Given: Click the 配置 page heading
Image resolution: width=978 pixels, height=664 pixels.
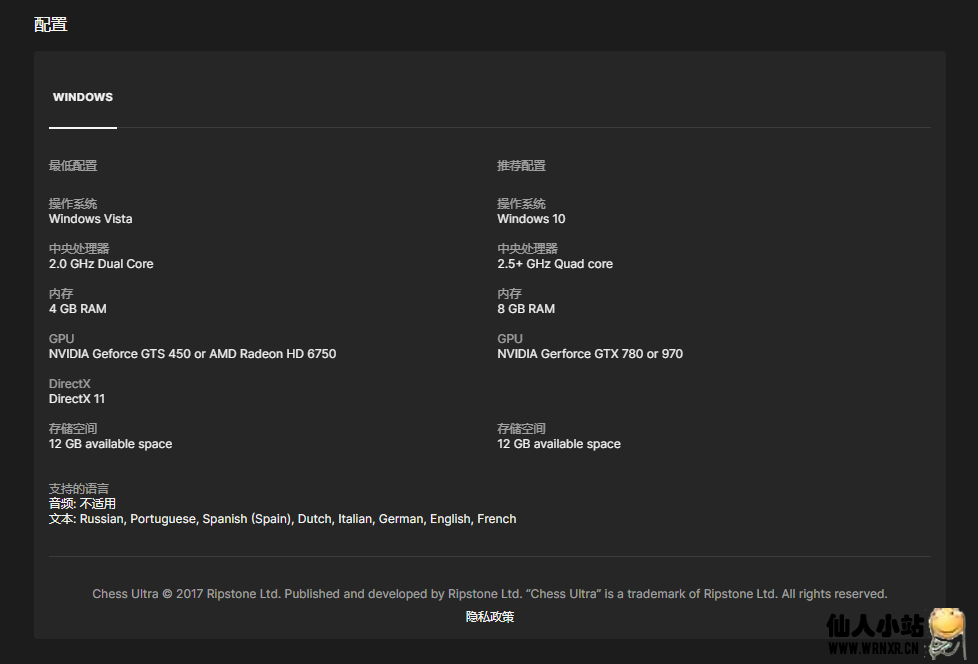Looking at the screenshot, I should pos(51,24).
